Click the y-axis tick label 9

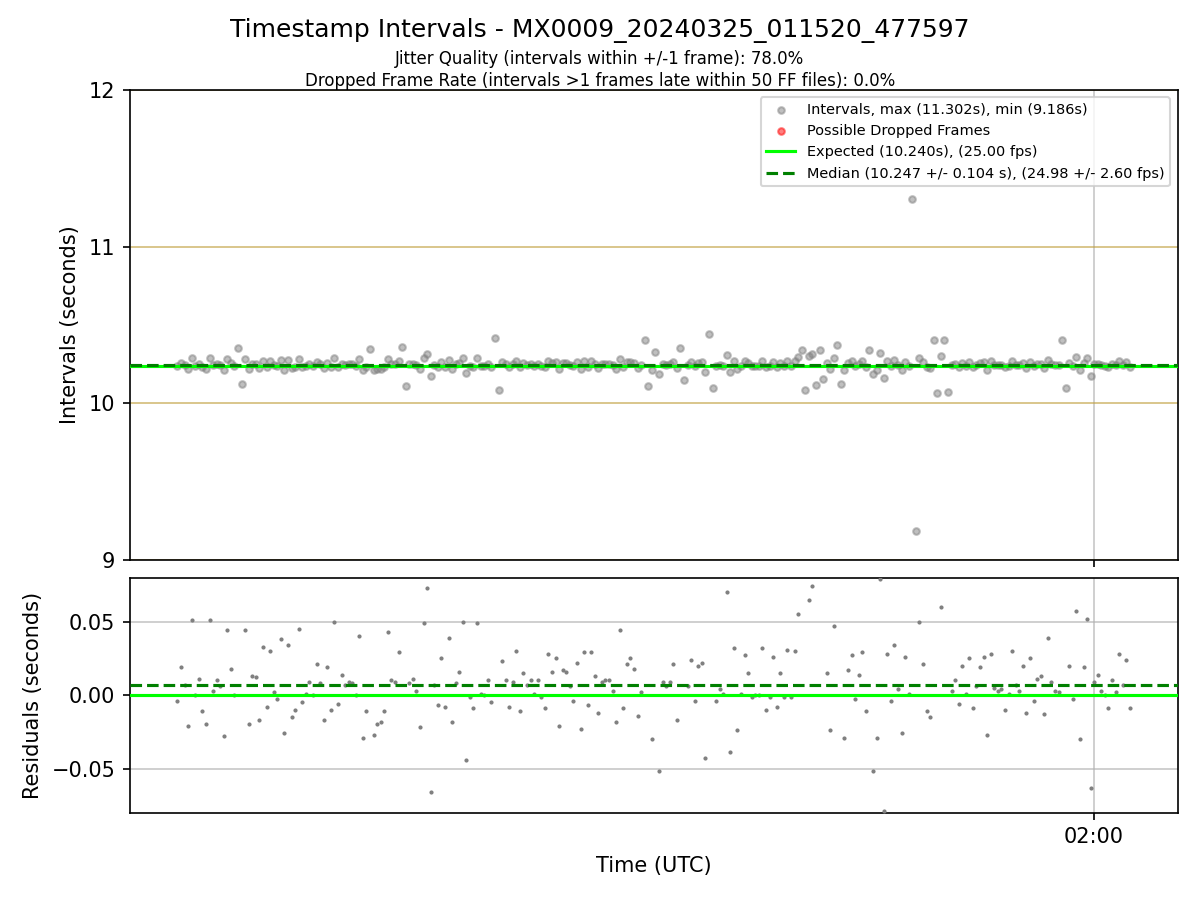111,560
